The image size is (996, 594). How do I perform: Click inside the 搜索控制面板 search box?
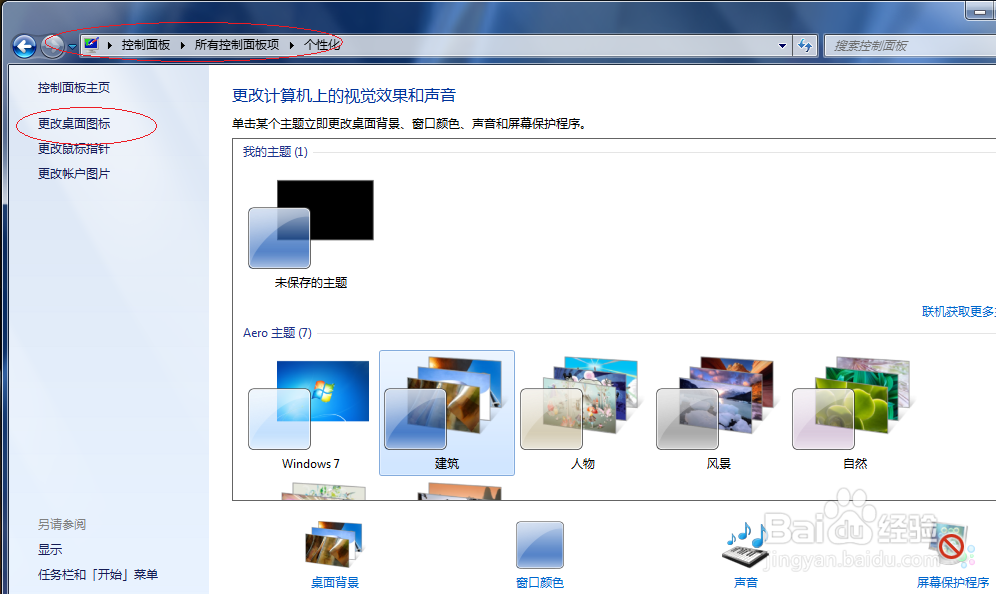click(910, 45)
